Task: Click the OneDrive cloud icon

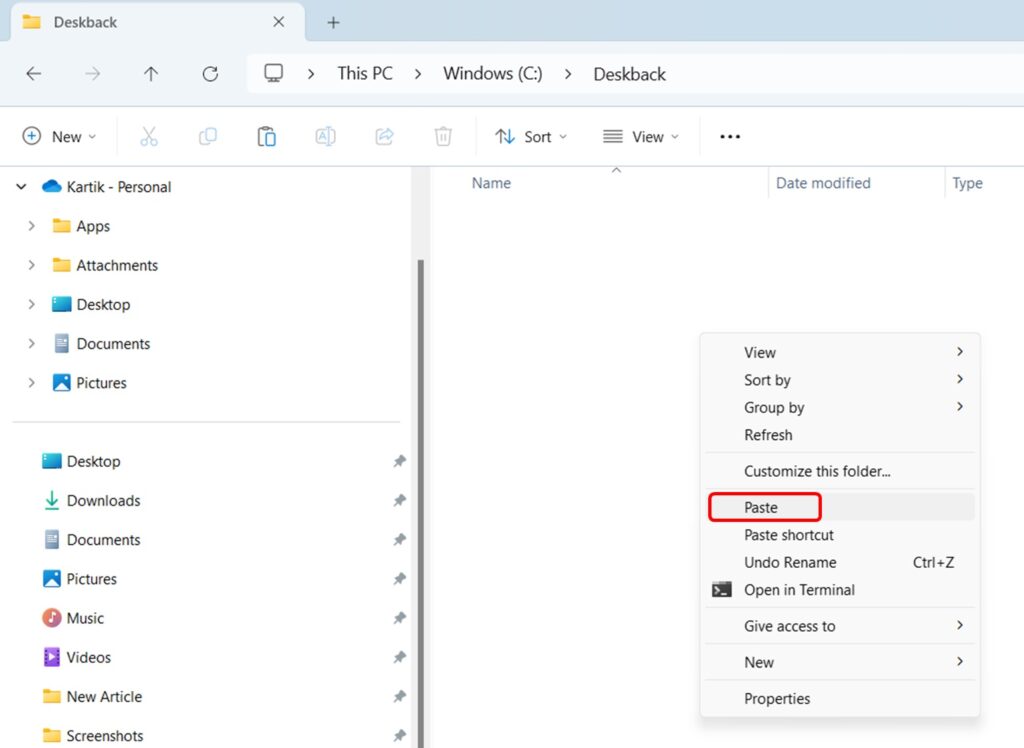Action: coord(52,186)
